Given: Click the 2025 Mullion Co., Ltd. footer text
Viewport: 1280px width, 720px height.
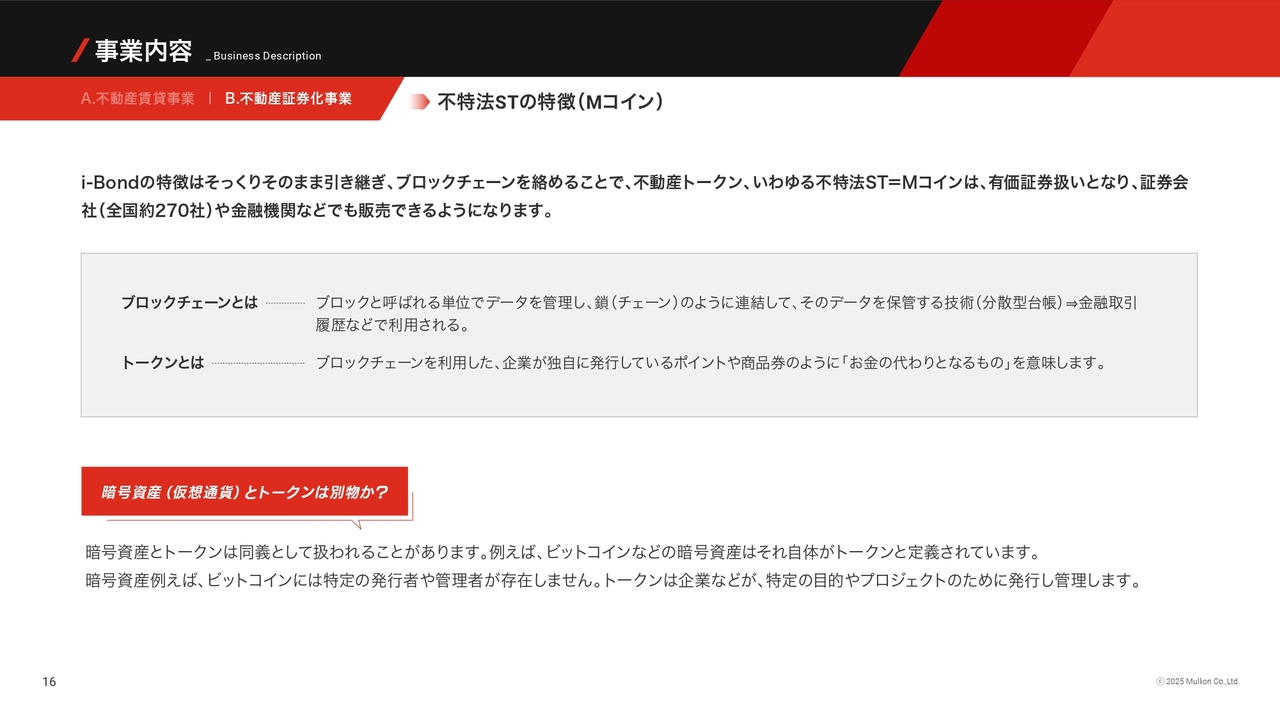Looking at the screenshot, I should coord(1202,682).
